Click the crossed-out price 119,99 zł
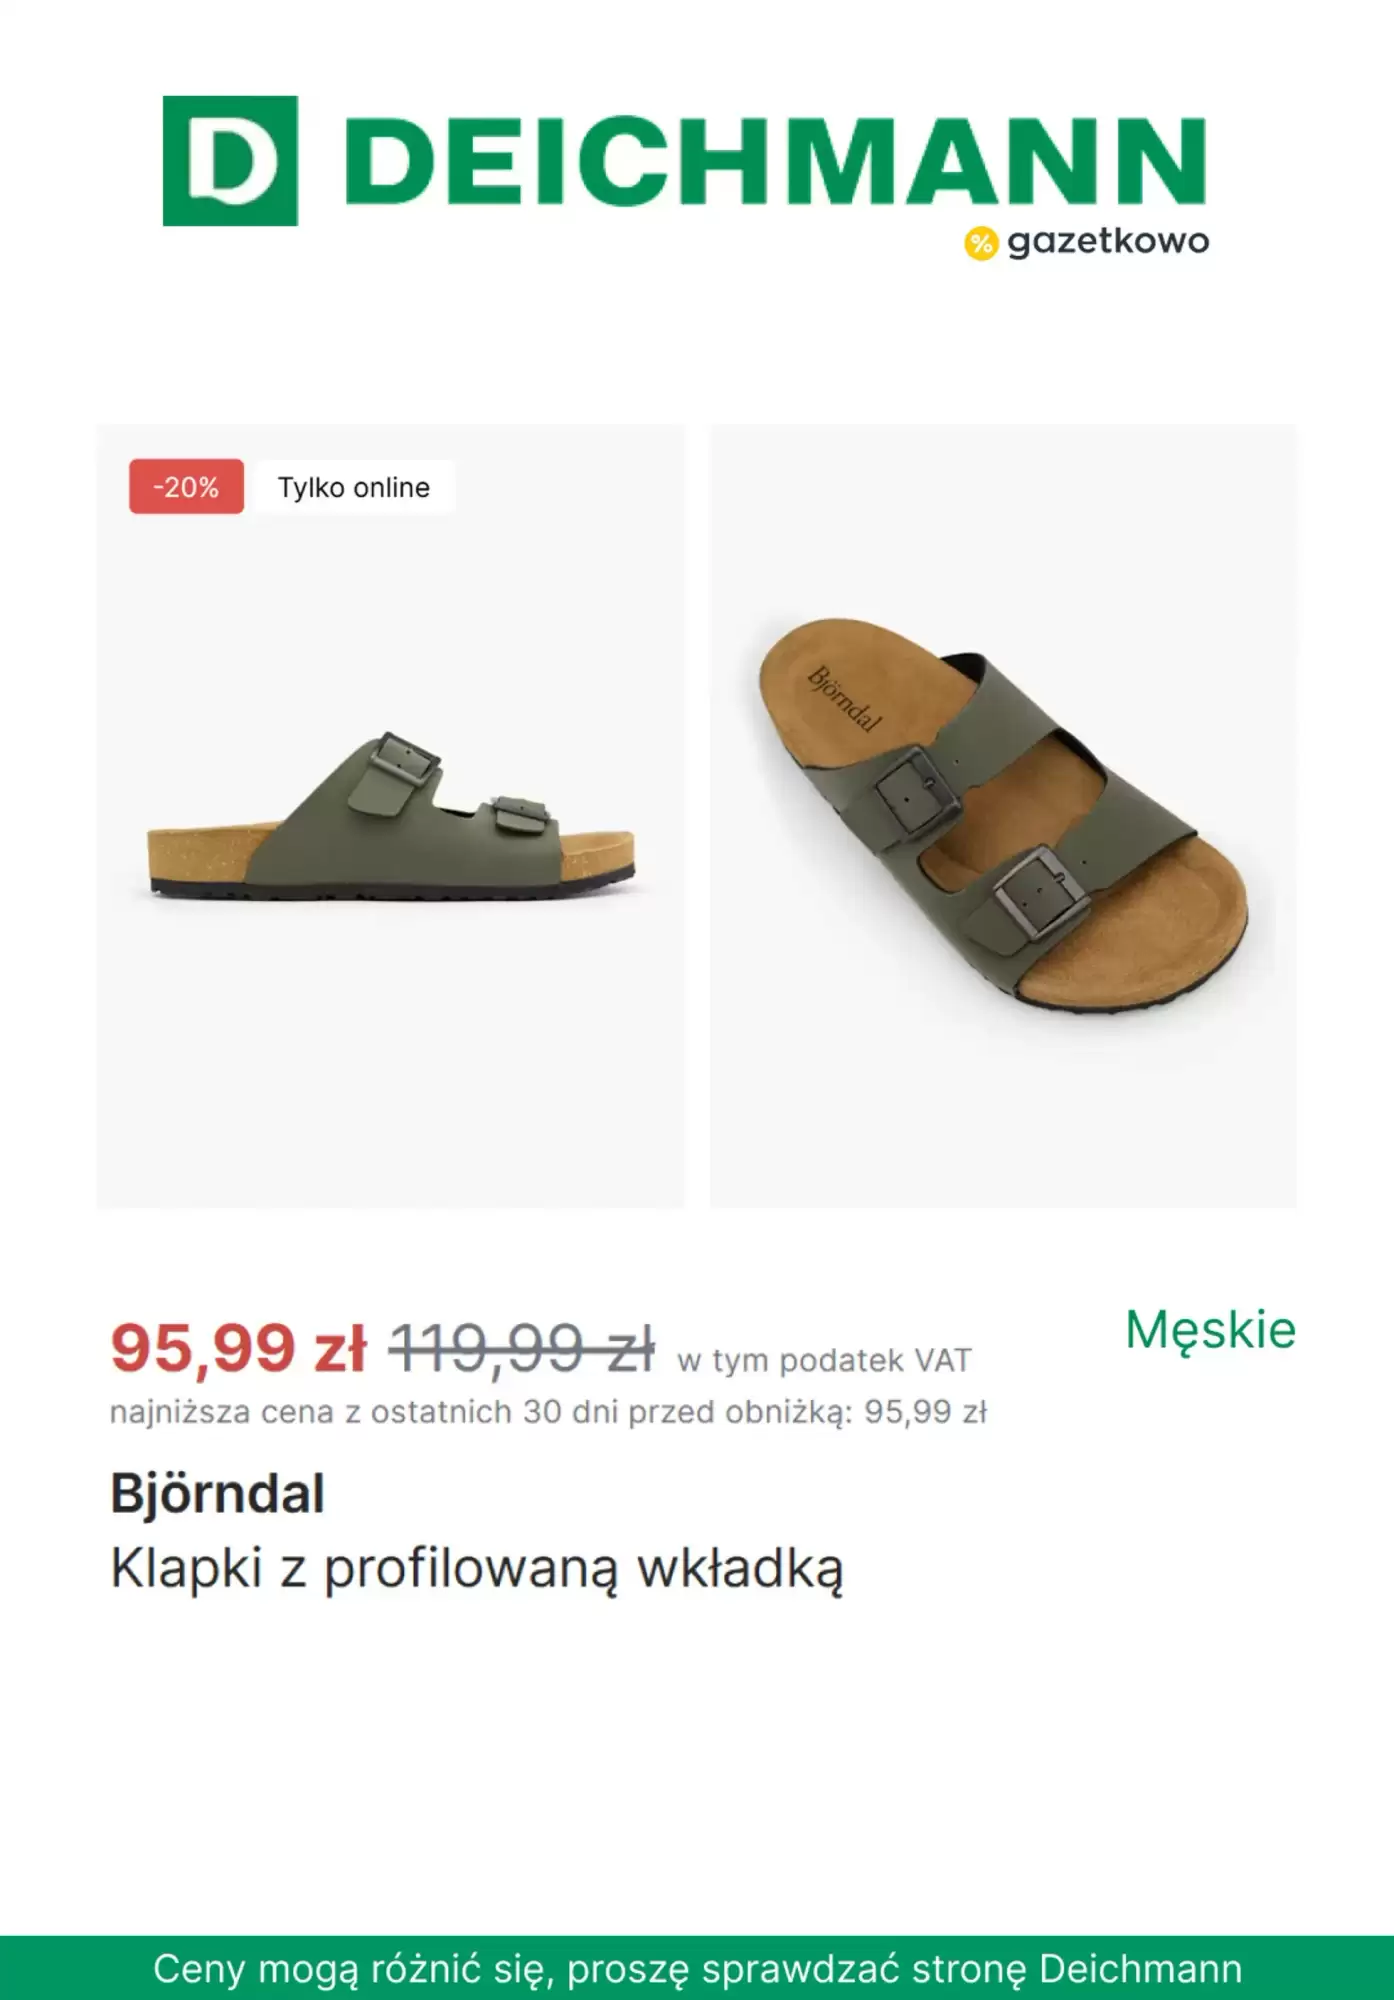 coord(521,1347)
